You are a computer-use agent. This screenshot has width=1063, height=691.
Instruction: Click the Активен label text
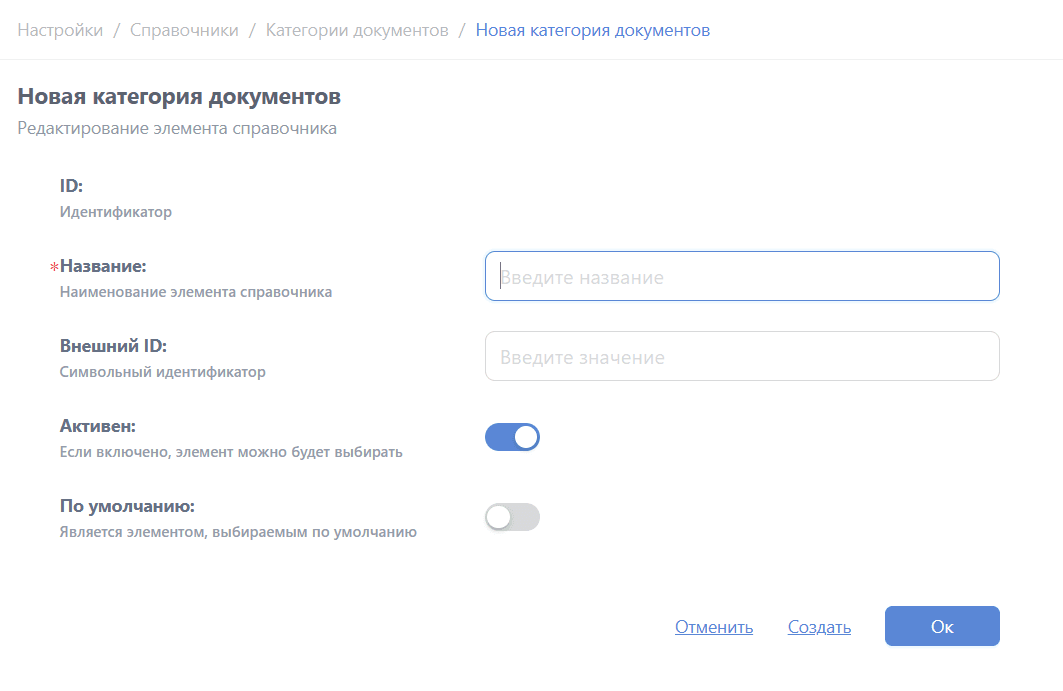pos(97,426)
